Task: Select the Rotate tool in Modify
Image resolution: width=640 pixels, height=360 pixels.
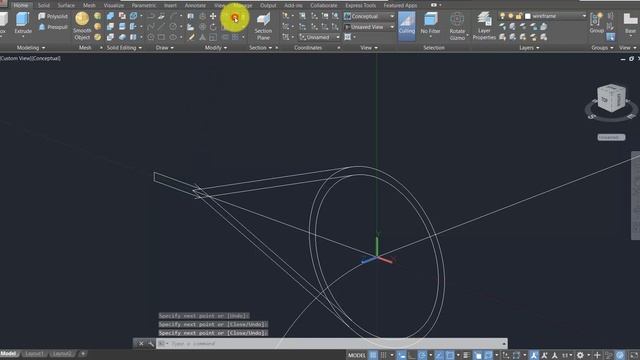Action: click(x=213, y=27)
